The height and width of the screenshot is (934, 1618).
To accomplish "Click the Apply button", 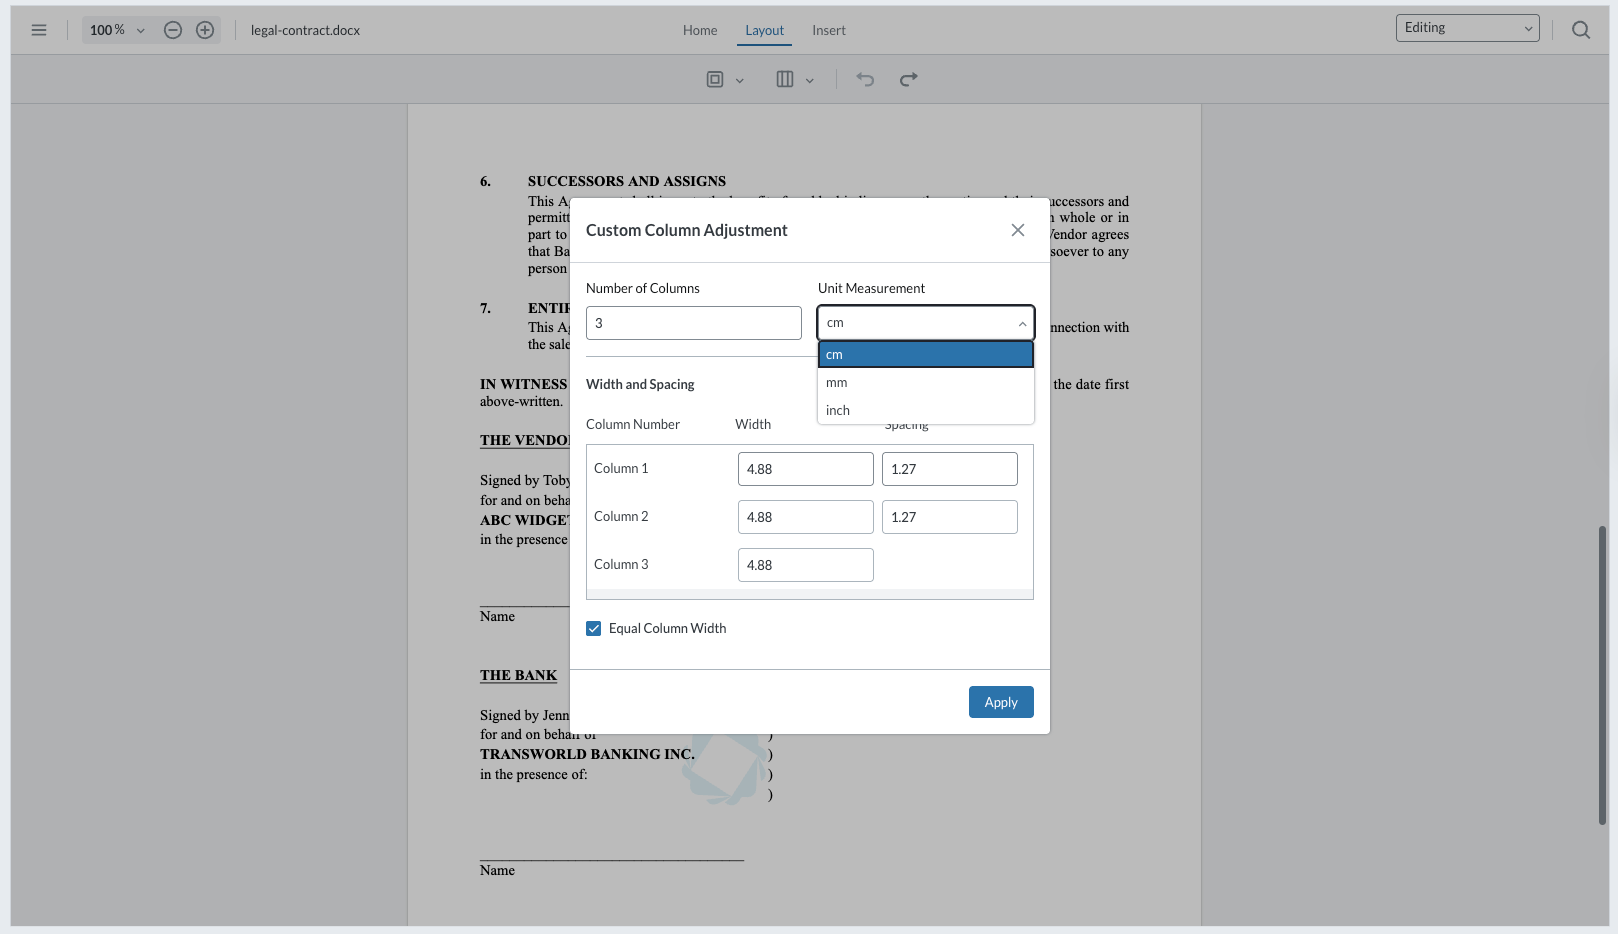I will point(1001,702).
